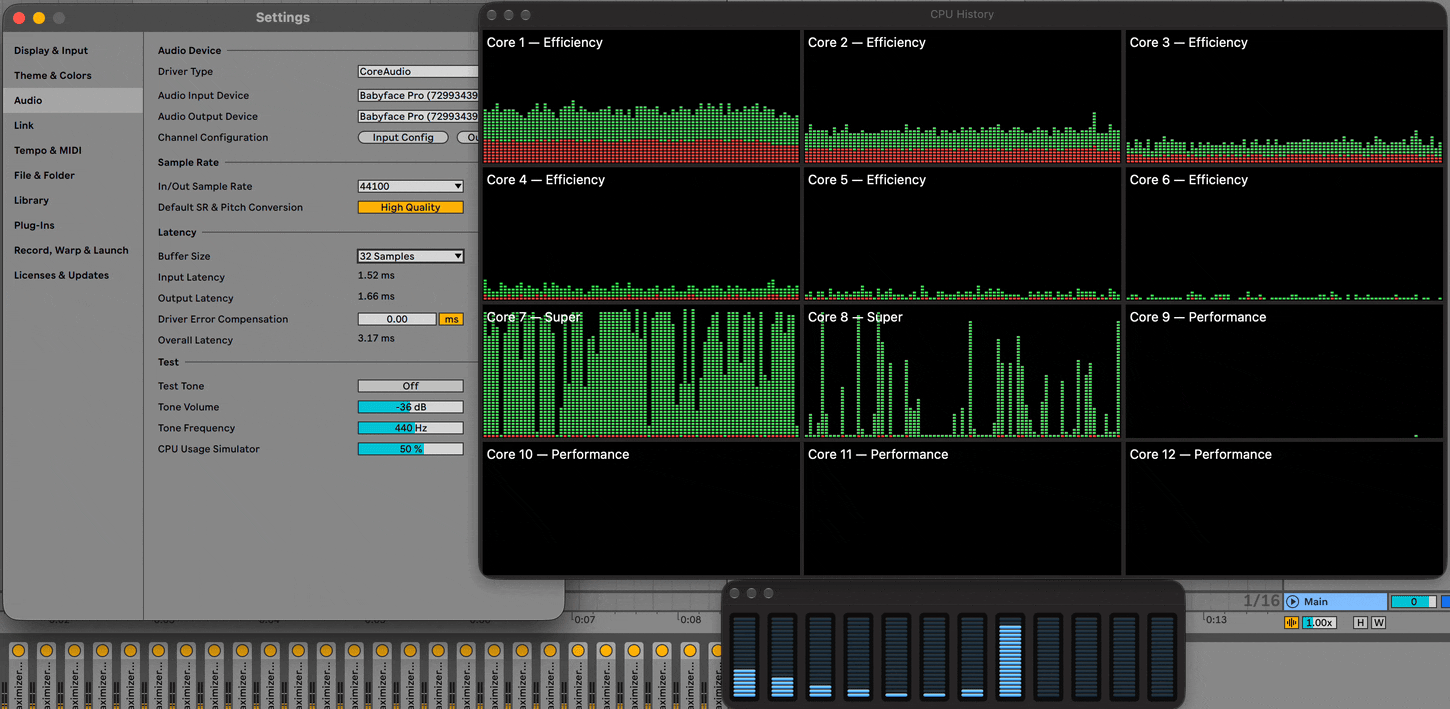The width and height of the screenshot is (1450, 709).
Task: Click the Input Config button
Action: (x=403, y=138)
